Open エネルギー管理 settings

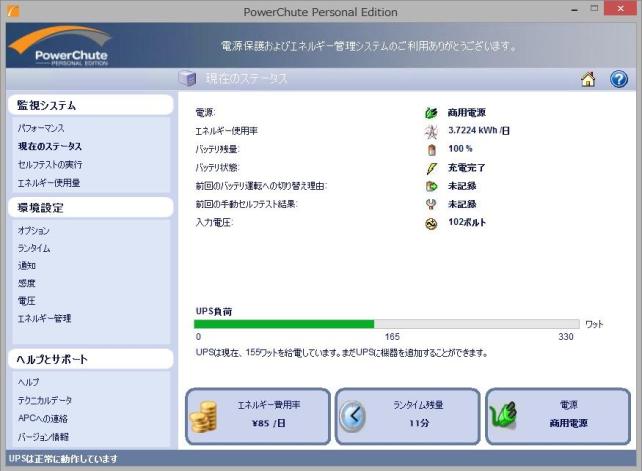coord(44,318)
